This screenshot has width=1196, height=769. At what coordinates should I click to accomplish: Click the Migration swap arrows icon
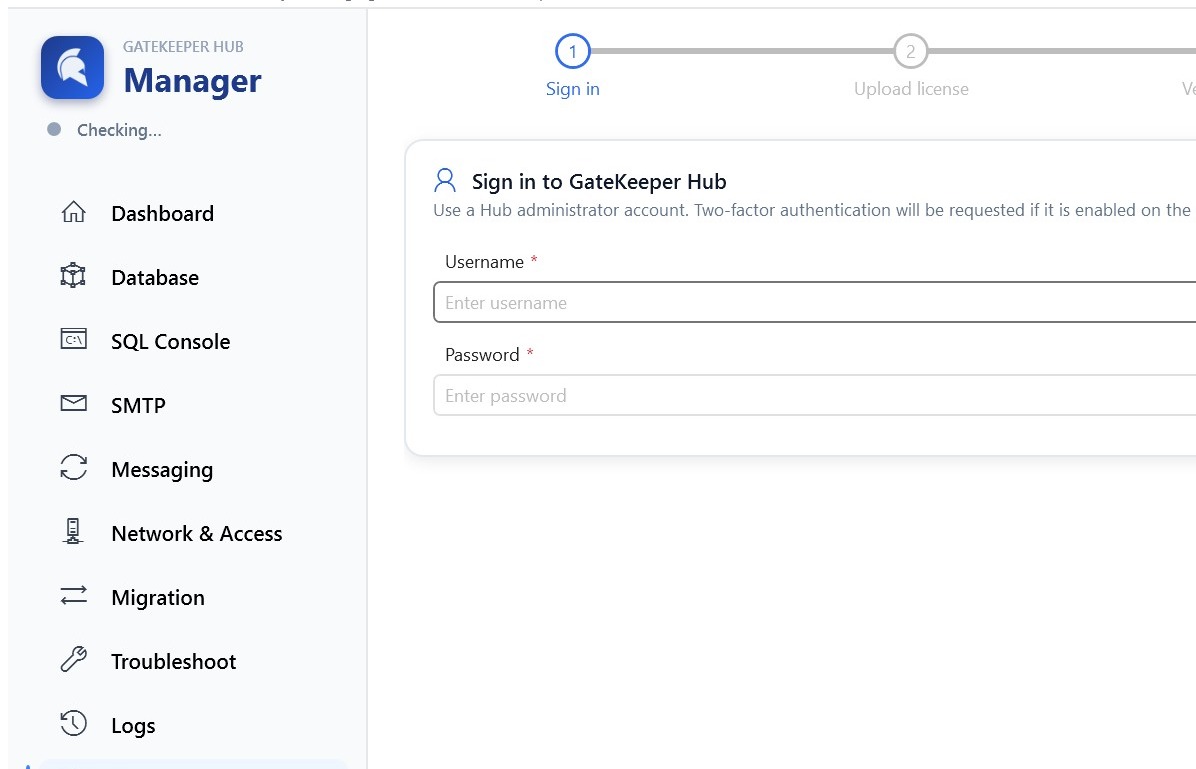point(73,595)
